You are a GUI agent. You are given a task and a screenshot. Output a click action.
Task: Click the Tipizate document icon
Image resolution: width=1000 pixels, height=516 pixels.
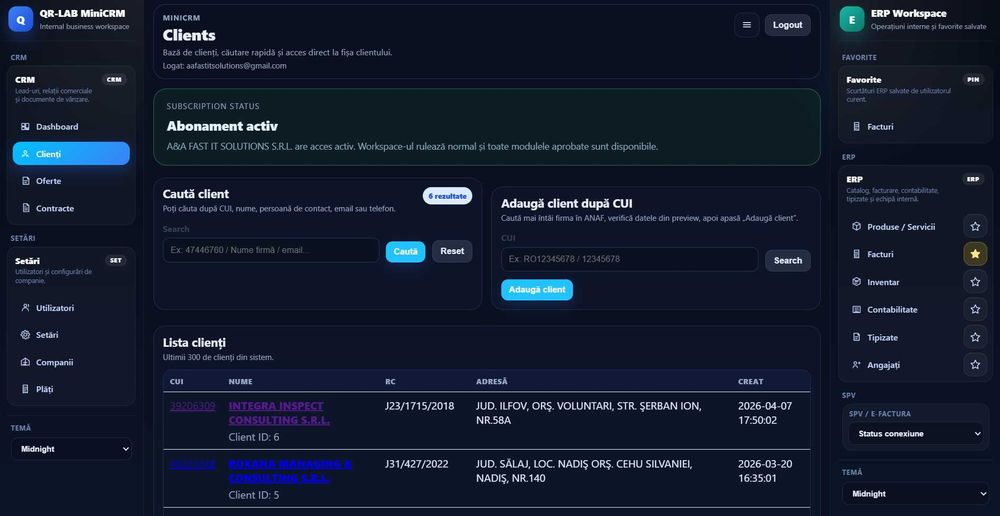click(x=857, y=337)
